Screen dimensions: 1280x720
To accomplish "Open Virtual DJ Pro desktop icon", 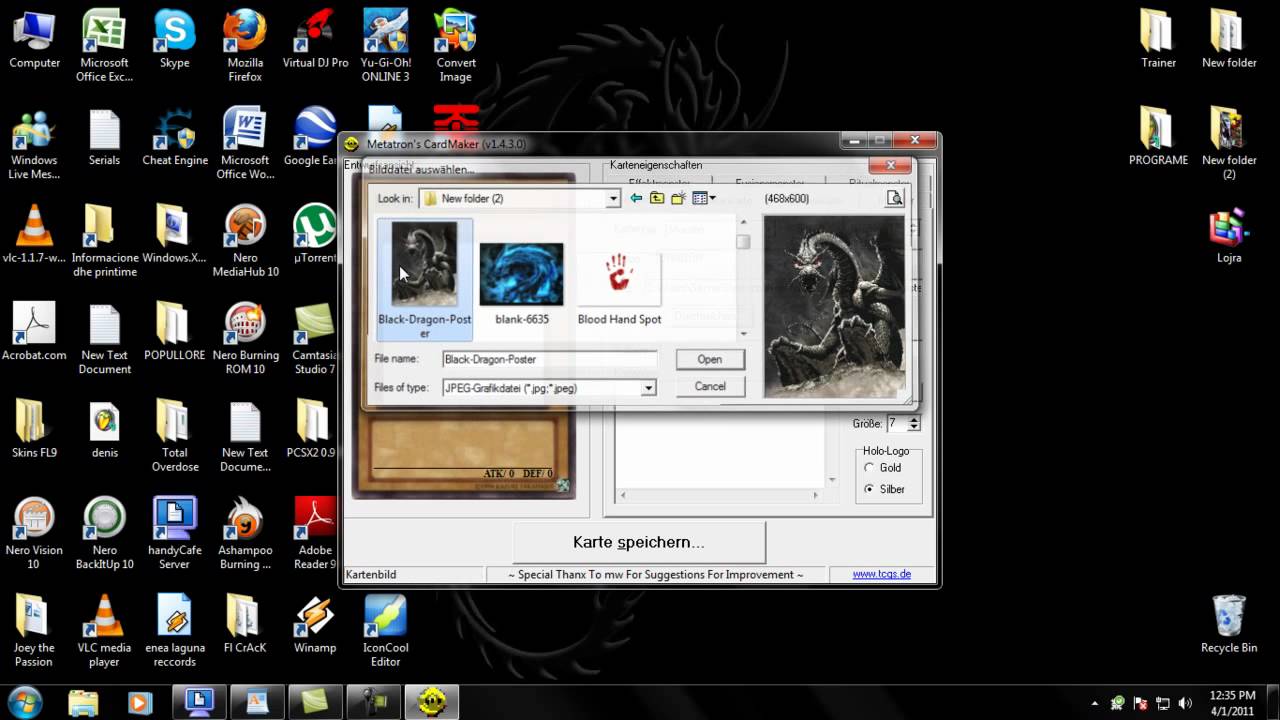I will 315,40.
